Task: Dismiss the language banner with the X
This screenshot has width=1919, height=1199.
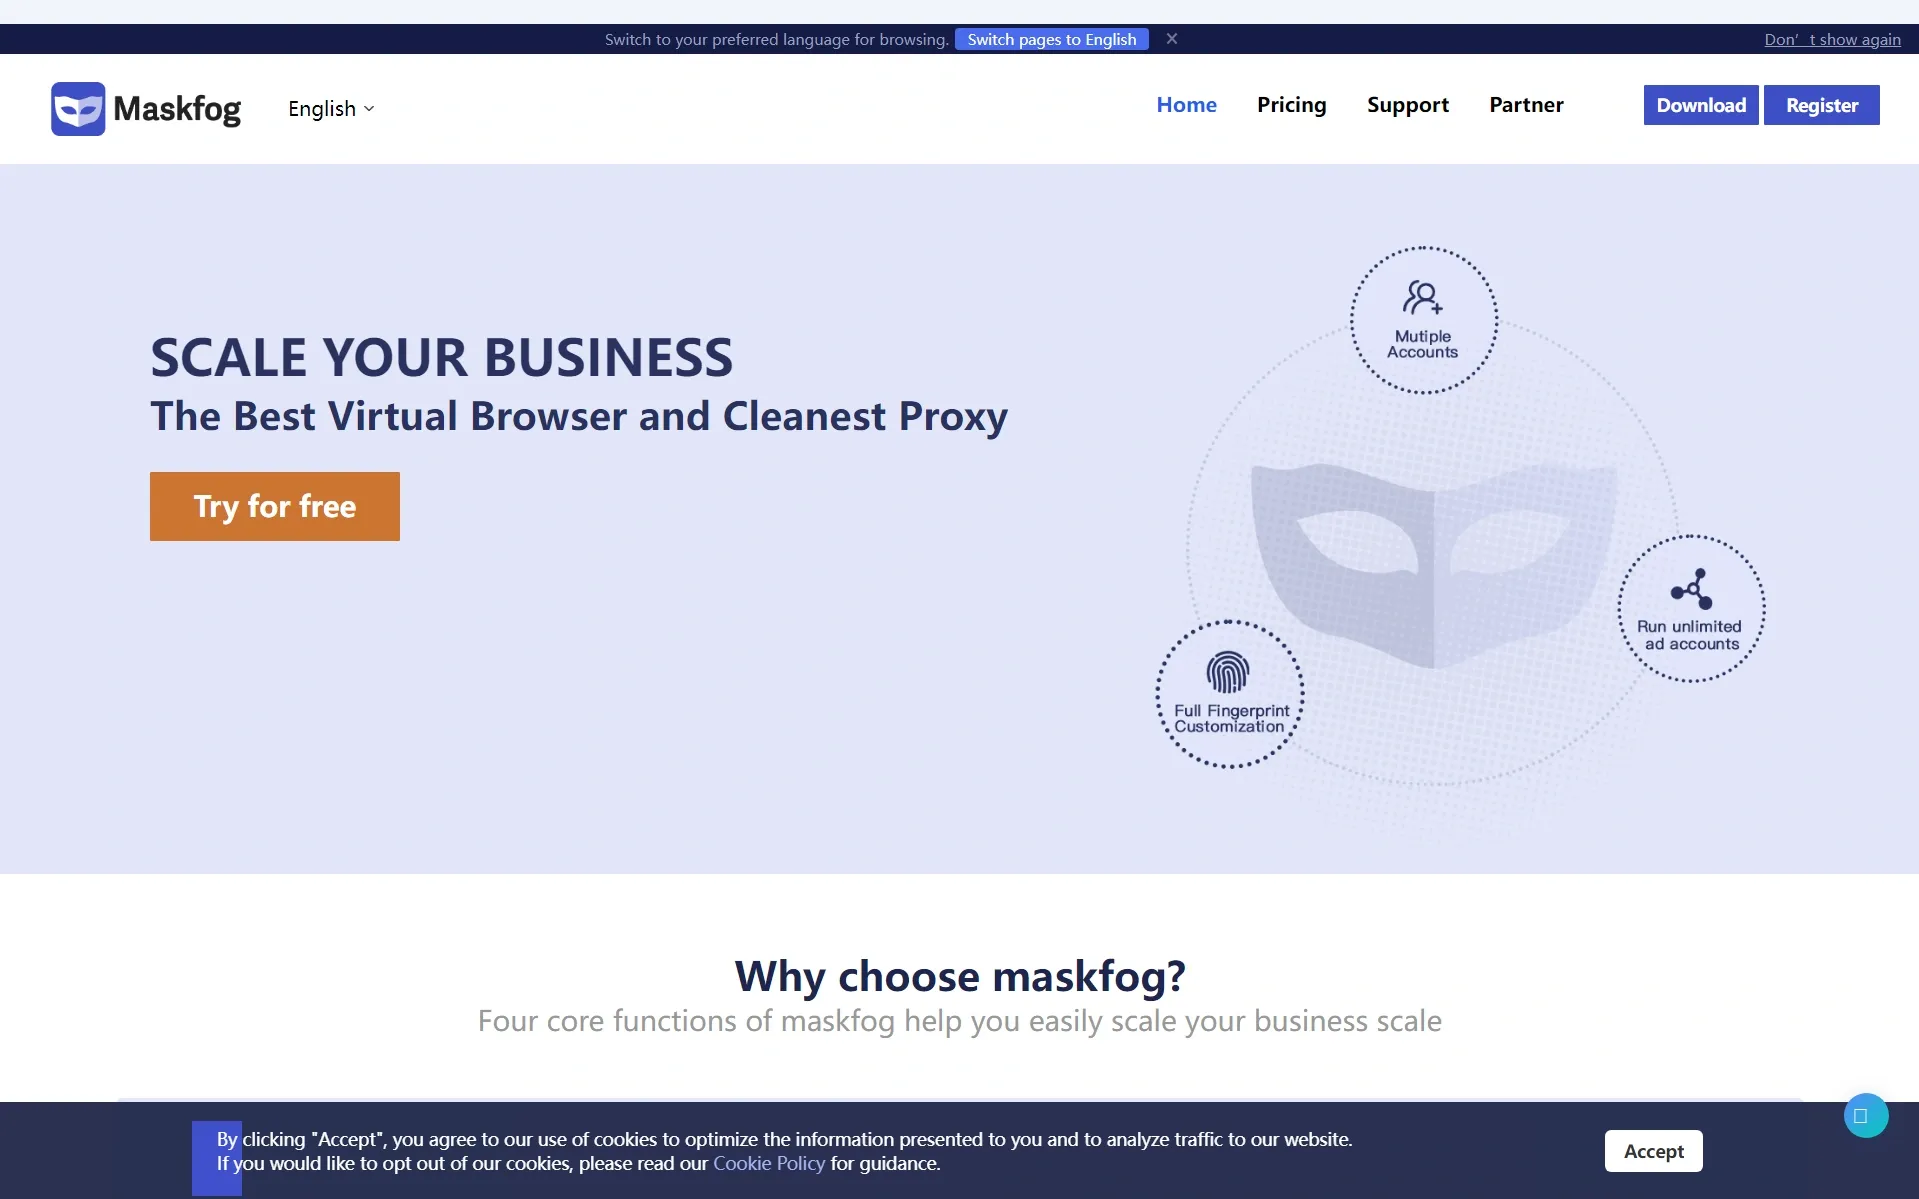Action: tap(1171, 39)
